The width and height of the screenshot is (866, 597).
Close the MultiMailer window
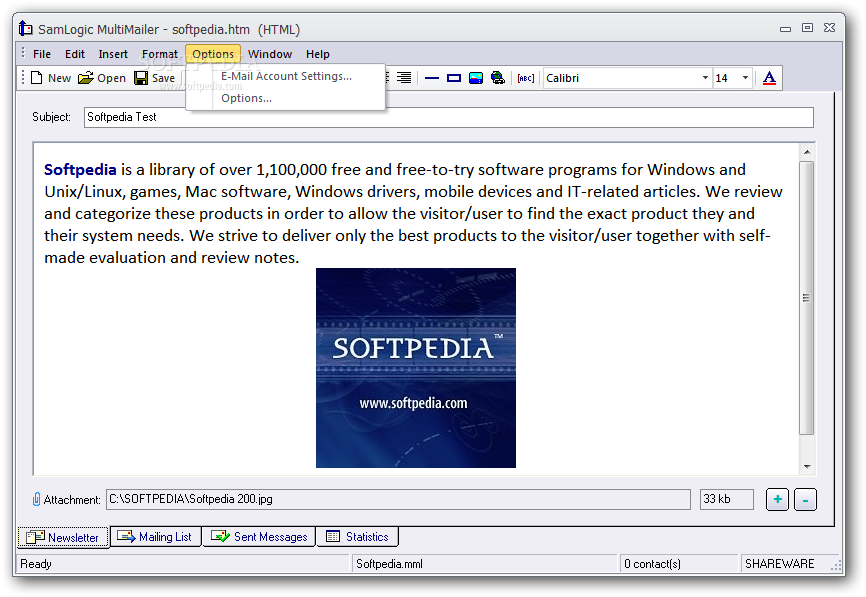coord(829,28)
